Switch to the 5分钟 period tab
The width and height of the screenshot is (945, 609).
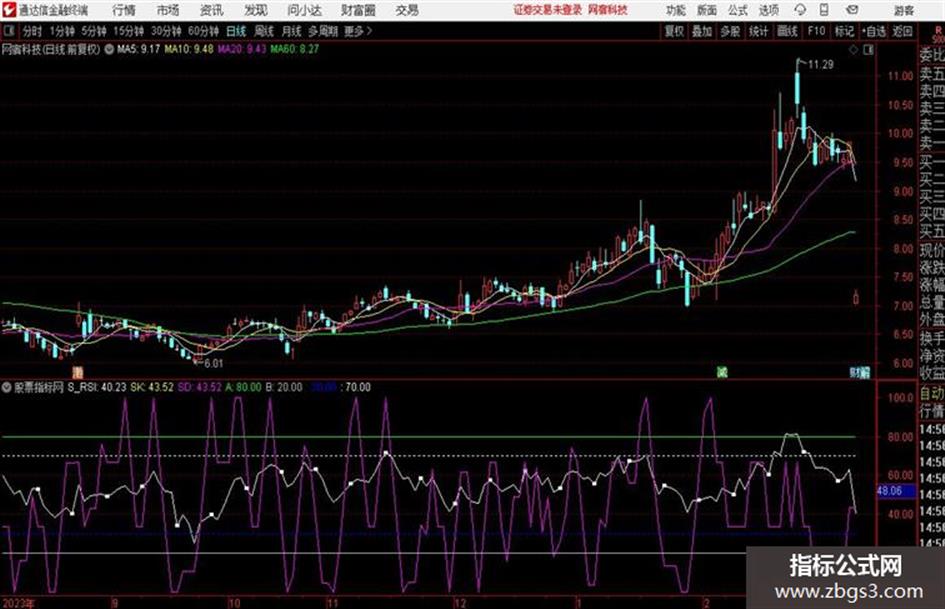click(93, 31)
